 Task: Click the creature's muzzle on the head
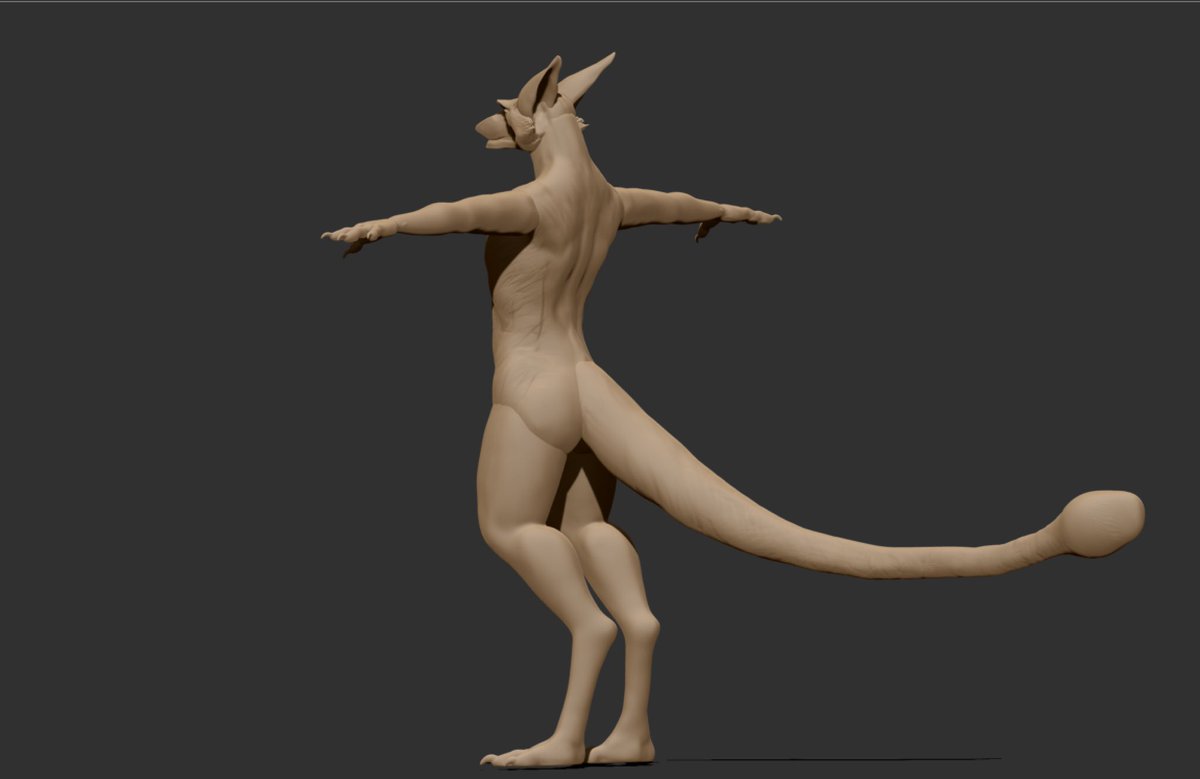click(494, 132)
